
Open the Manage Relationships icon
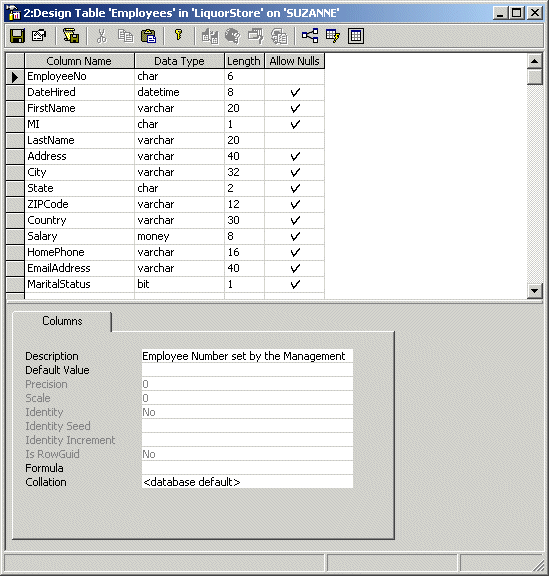(x=310, y=36)
